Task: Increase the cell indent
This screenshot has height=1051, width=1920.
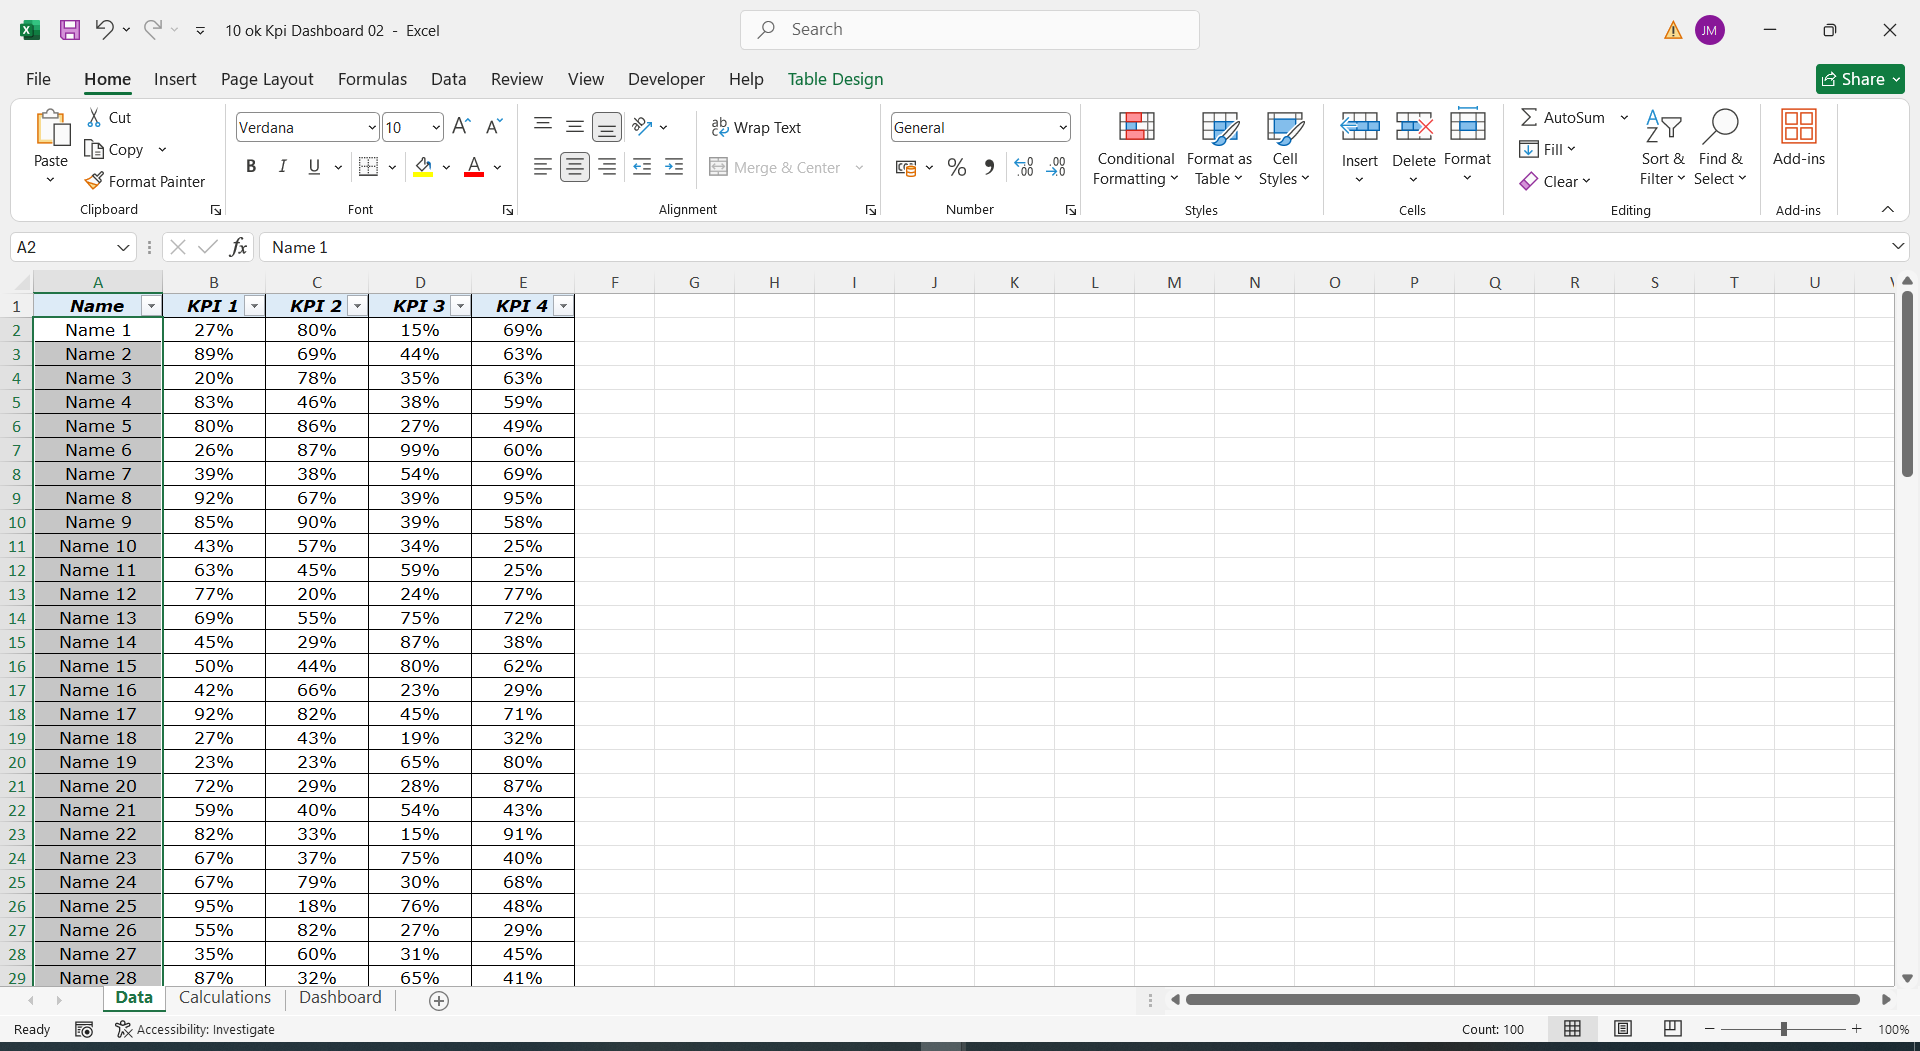Action: tap(674, 167)
